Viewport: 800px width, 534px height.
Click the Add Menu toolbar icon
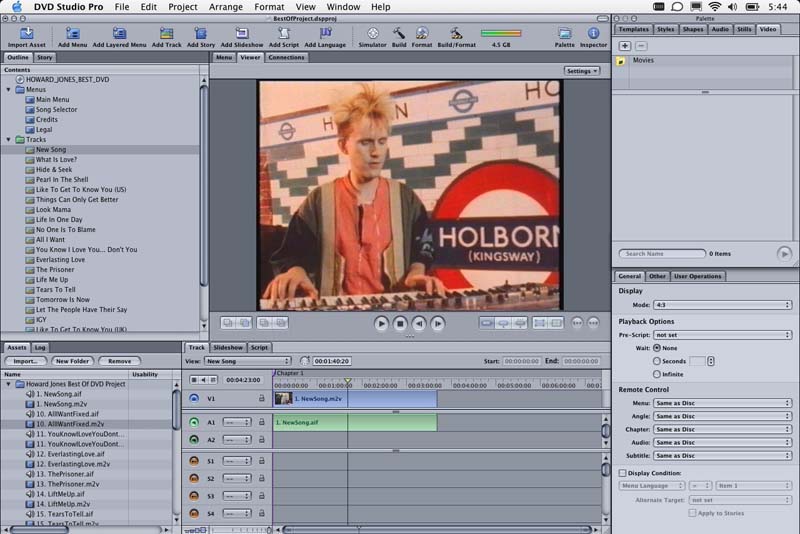tap(72, 34)
